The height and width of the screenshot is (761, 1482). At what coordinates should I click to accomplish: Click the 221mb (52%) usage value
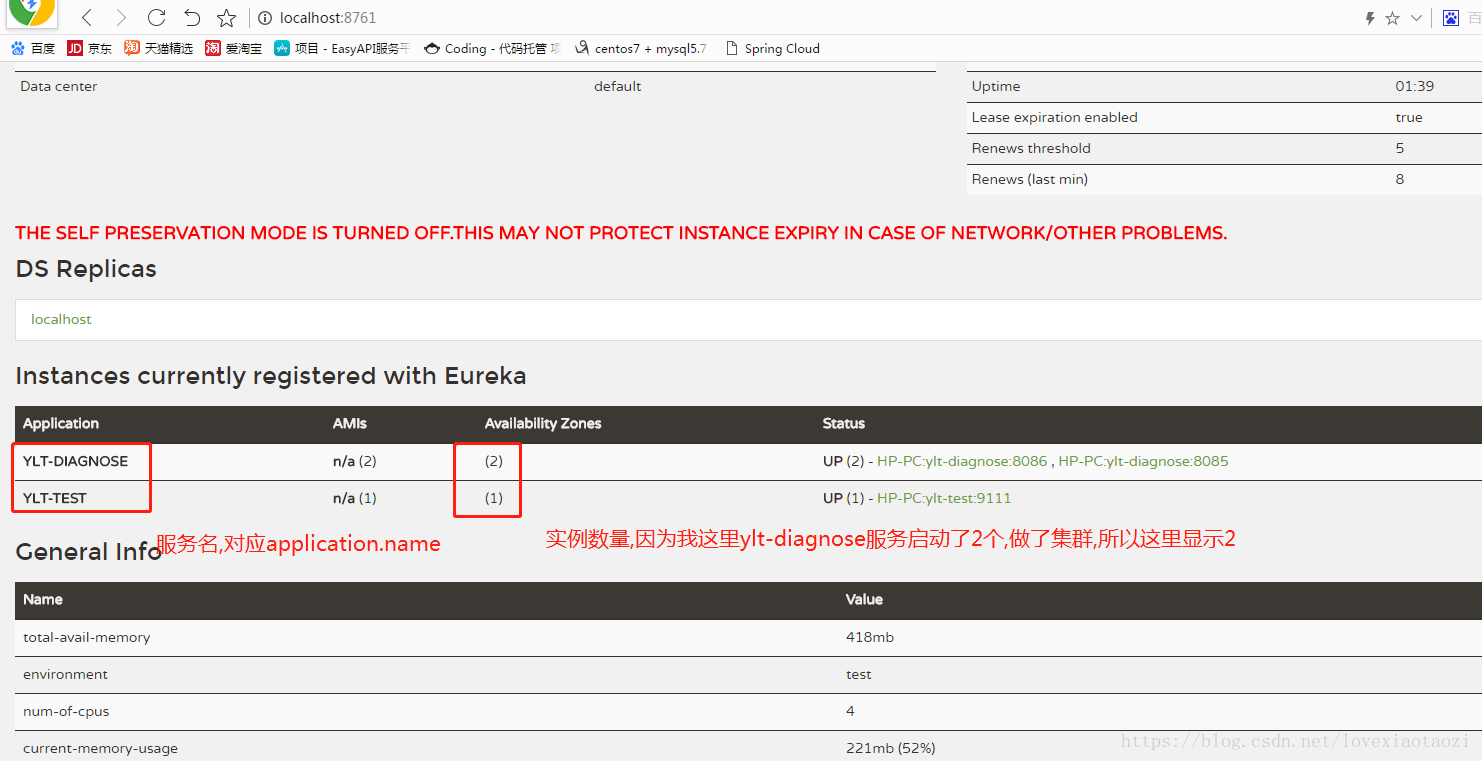(x=891, y=748)
